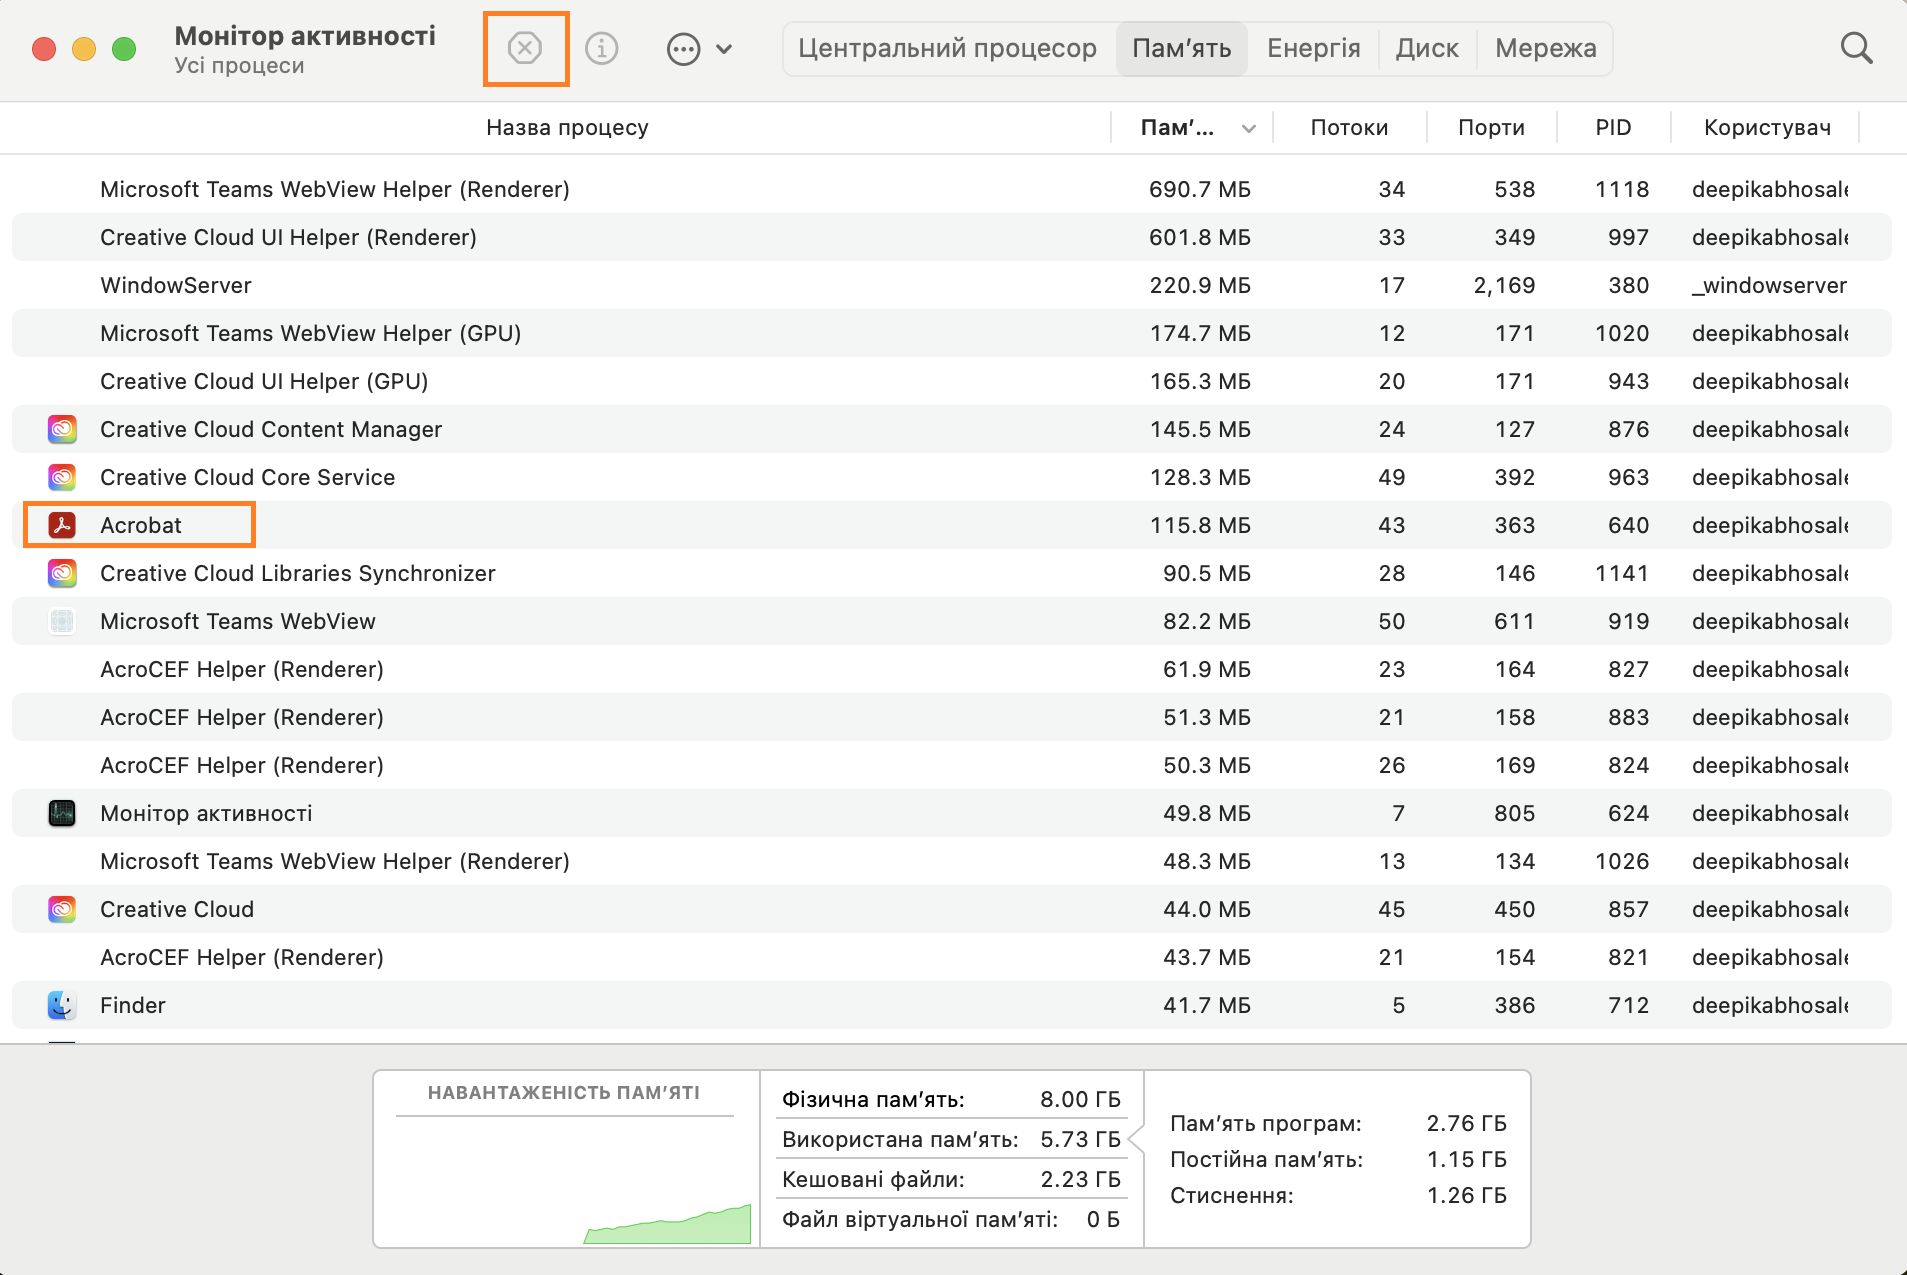Click the Creative Cloud Libraries Synchronizer icon
The width and height of the screenshot is (1907, 1275).
pos(62,573)
